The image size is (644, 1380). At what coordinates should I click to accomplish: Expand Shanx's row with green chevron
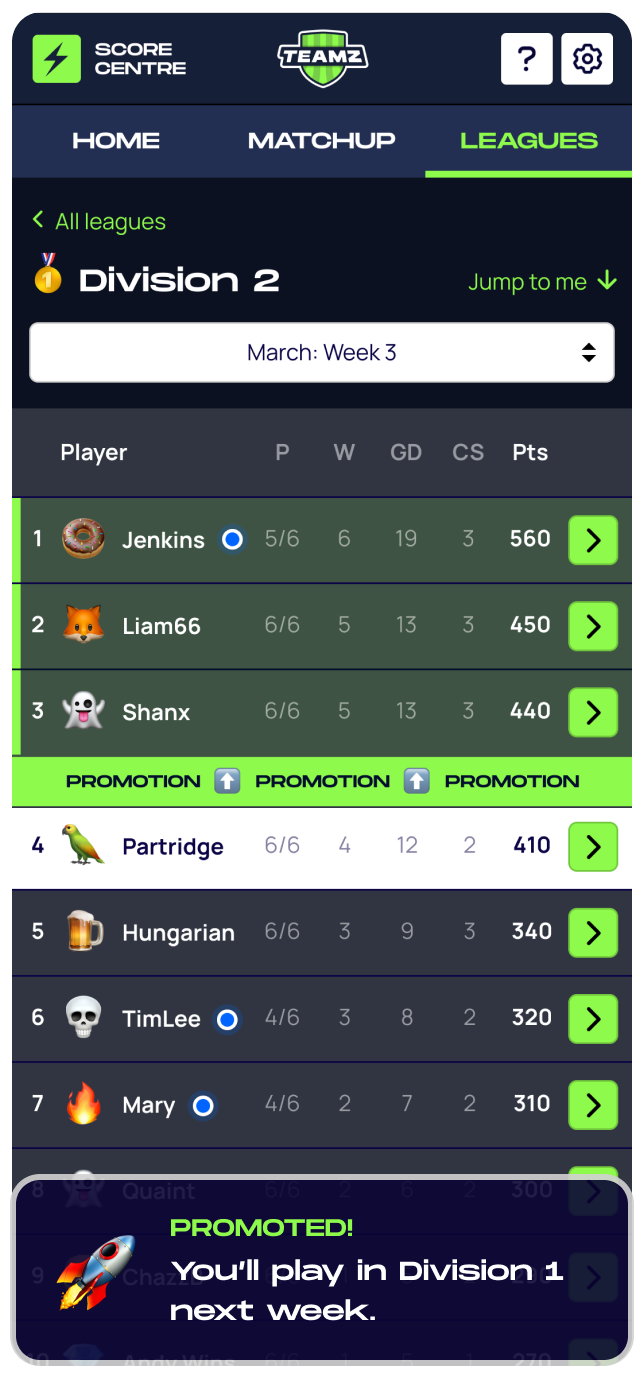[593, 712]
